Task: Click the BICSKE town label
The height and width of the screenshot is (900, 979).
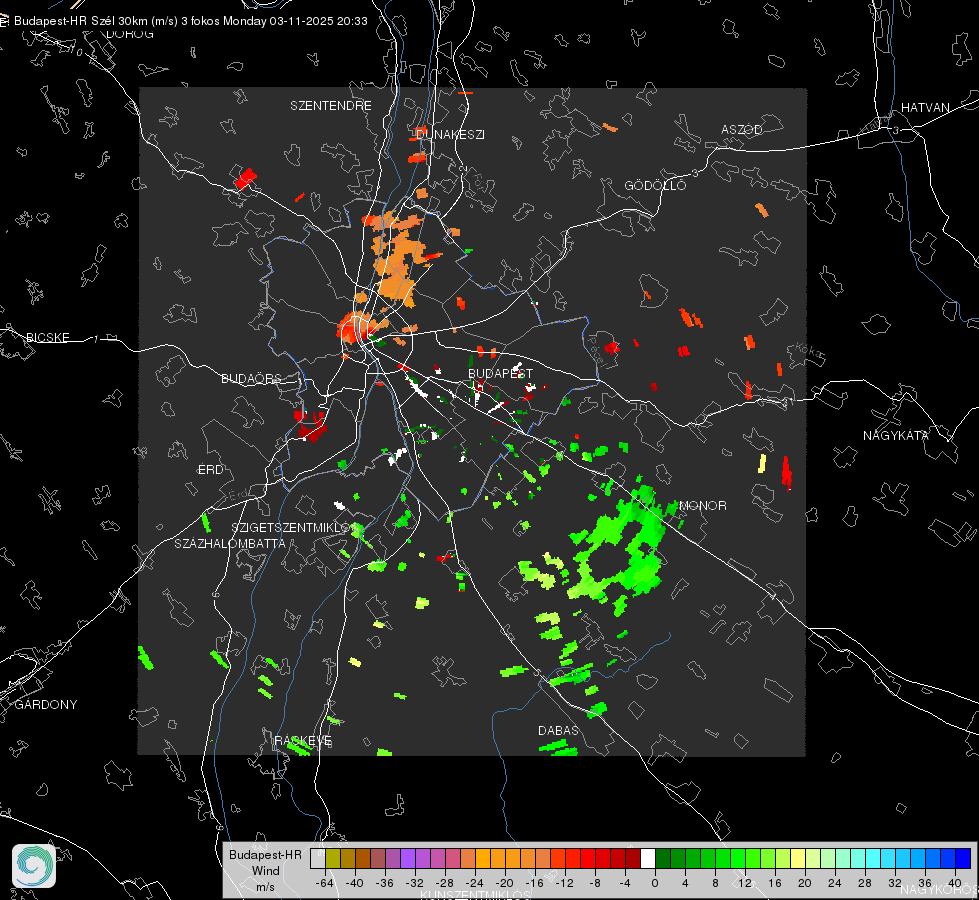Action: tap(48, 337)
